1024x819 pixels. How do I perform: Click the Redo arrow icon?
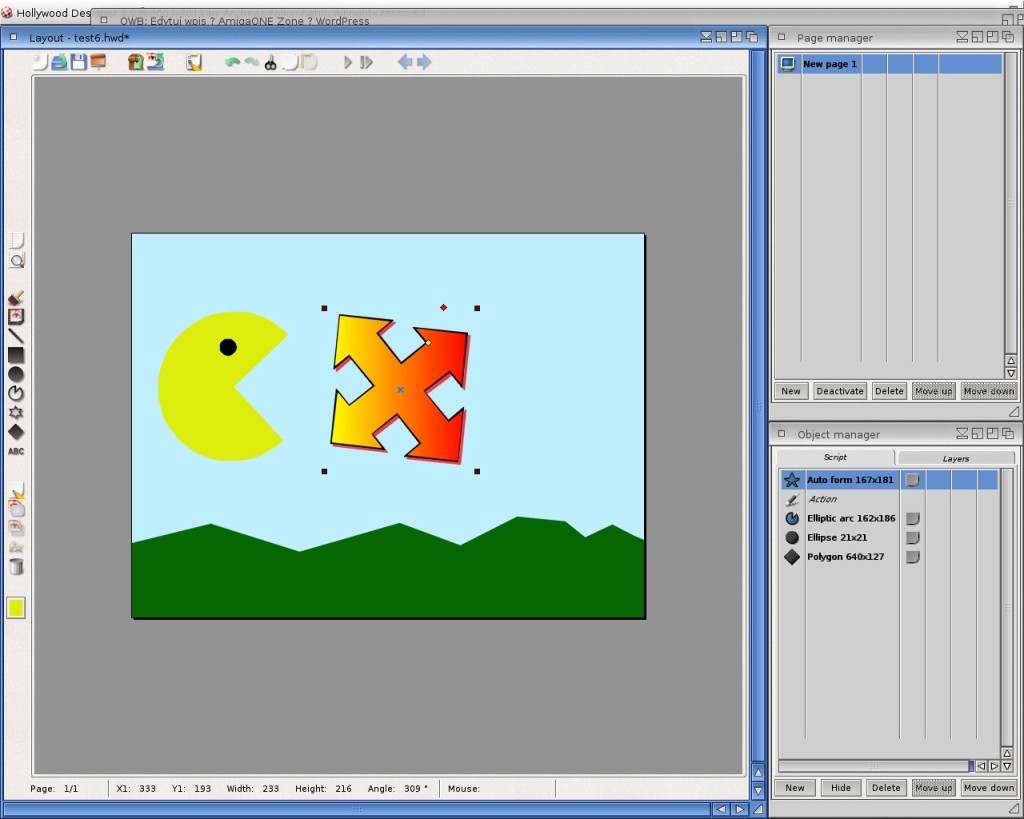(x=251, y=63)
